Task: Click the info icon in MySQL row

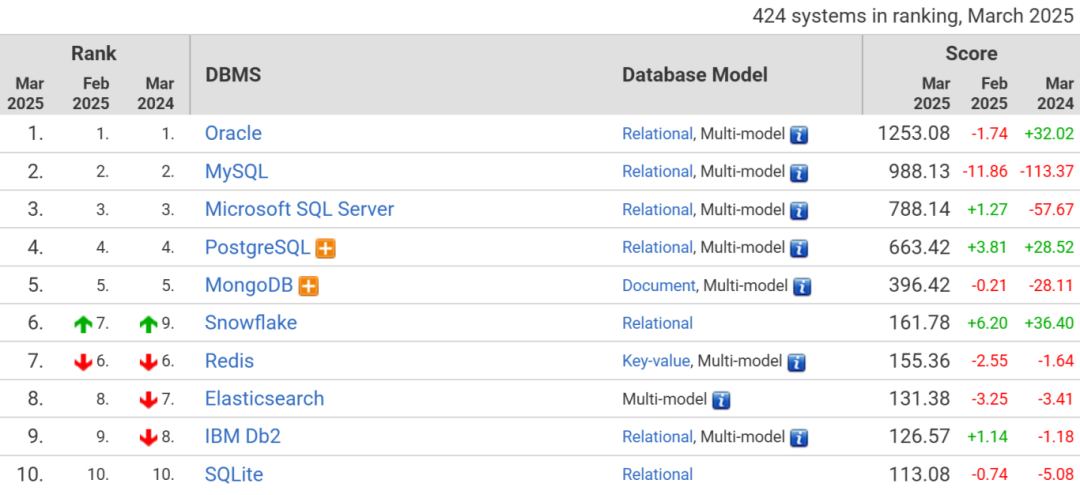Action: [x=799, y=173]
